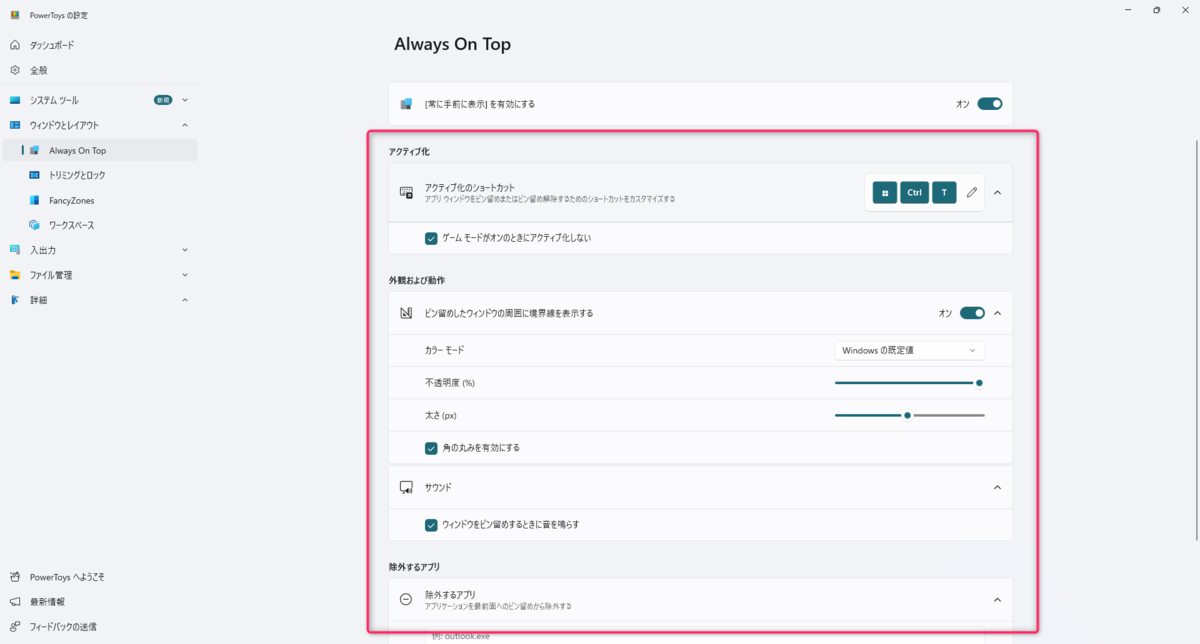Click the 最新情報 megaphone icon

point(15,602)
